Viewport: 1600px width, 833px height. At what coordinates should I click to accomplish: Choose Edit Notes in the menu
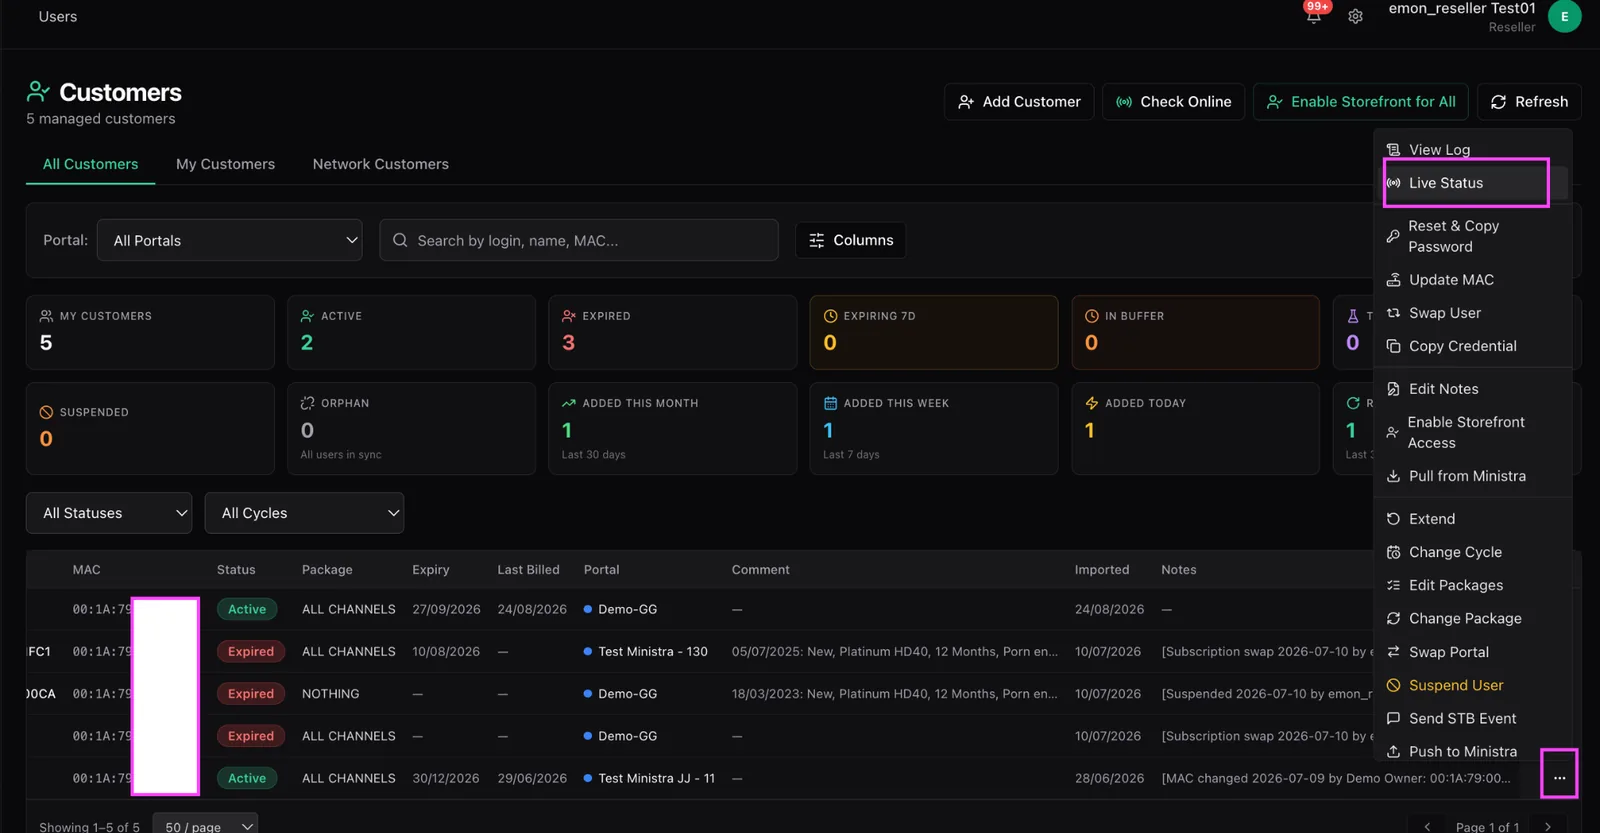click(x=1473, y=389)
